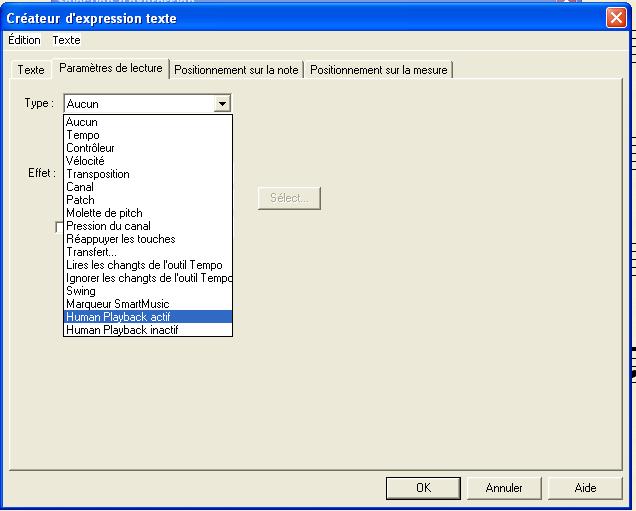Open the Texte menu
This screenshot has width=636, height=511.
pos(66,40)
